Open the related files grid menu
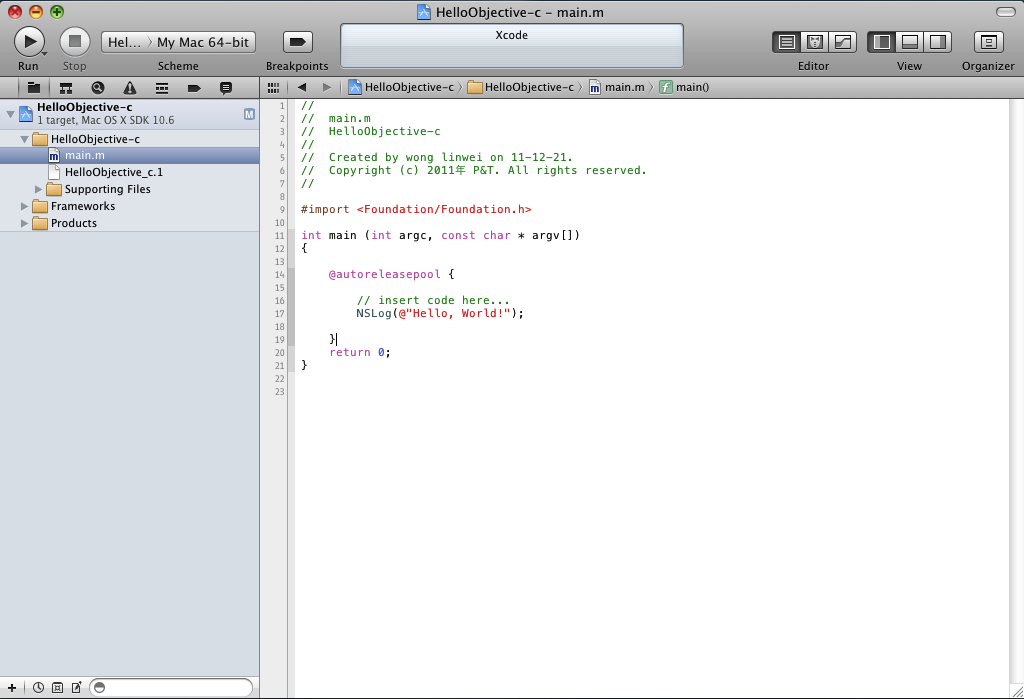Viewport: 1024px width, 699px height. [x=274, y=88]
